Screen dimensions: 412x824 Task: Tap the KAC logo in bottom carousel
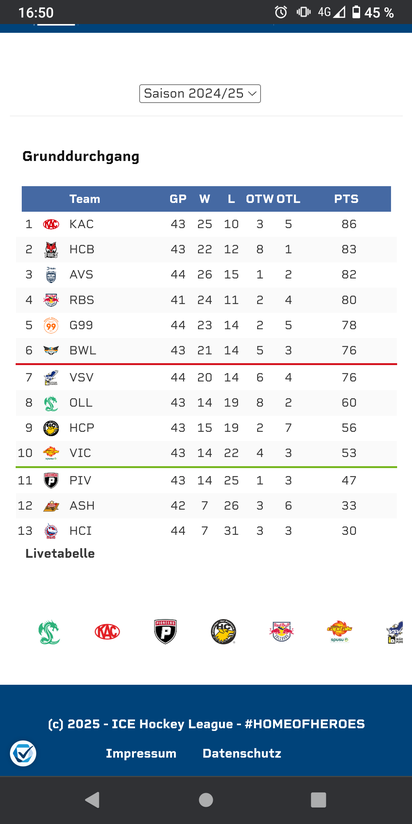(x=107, y=632)
